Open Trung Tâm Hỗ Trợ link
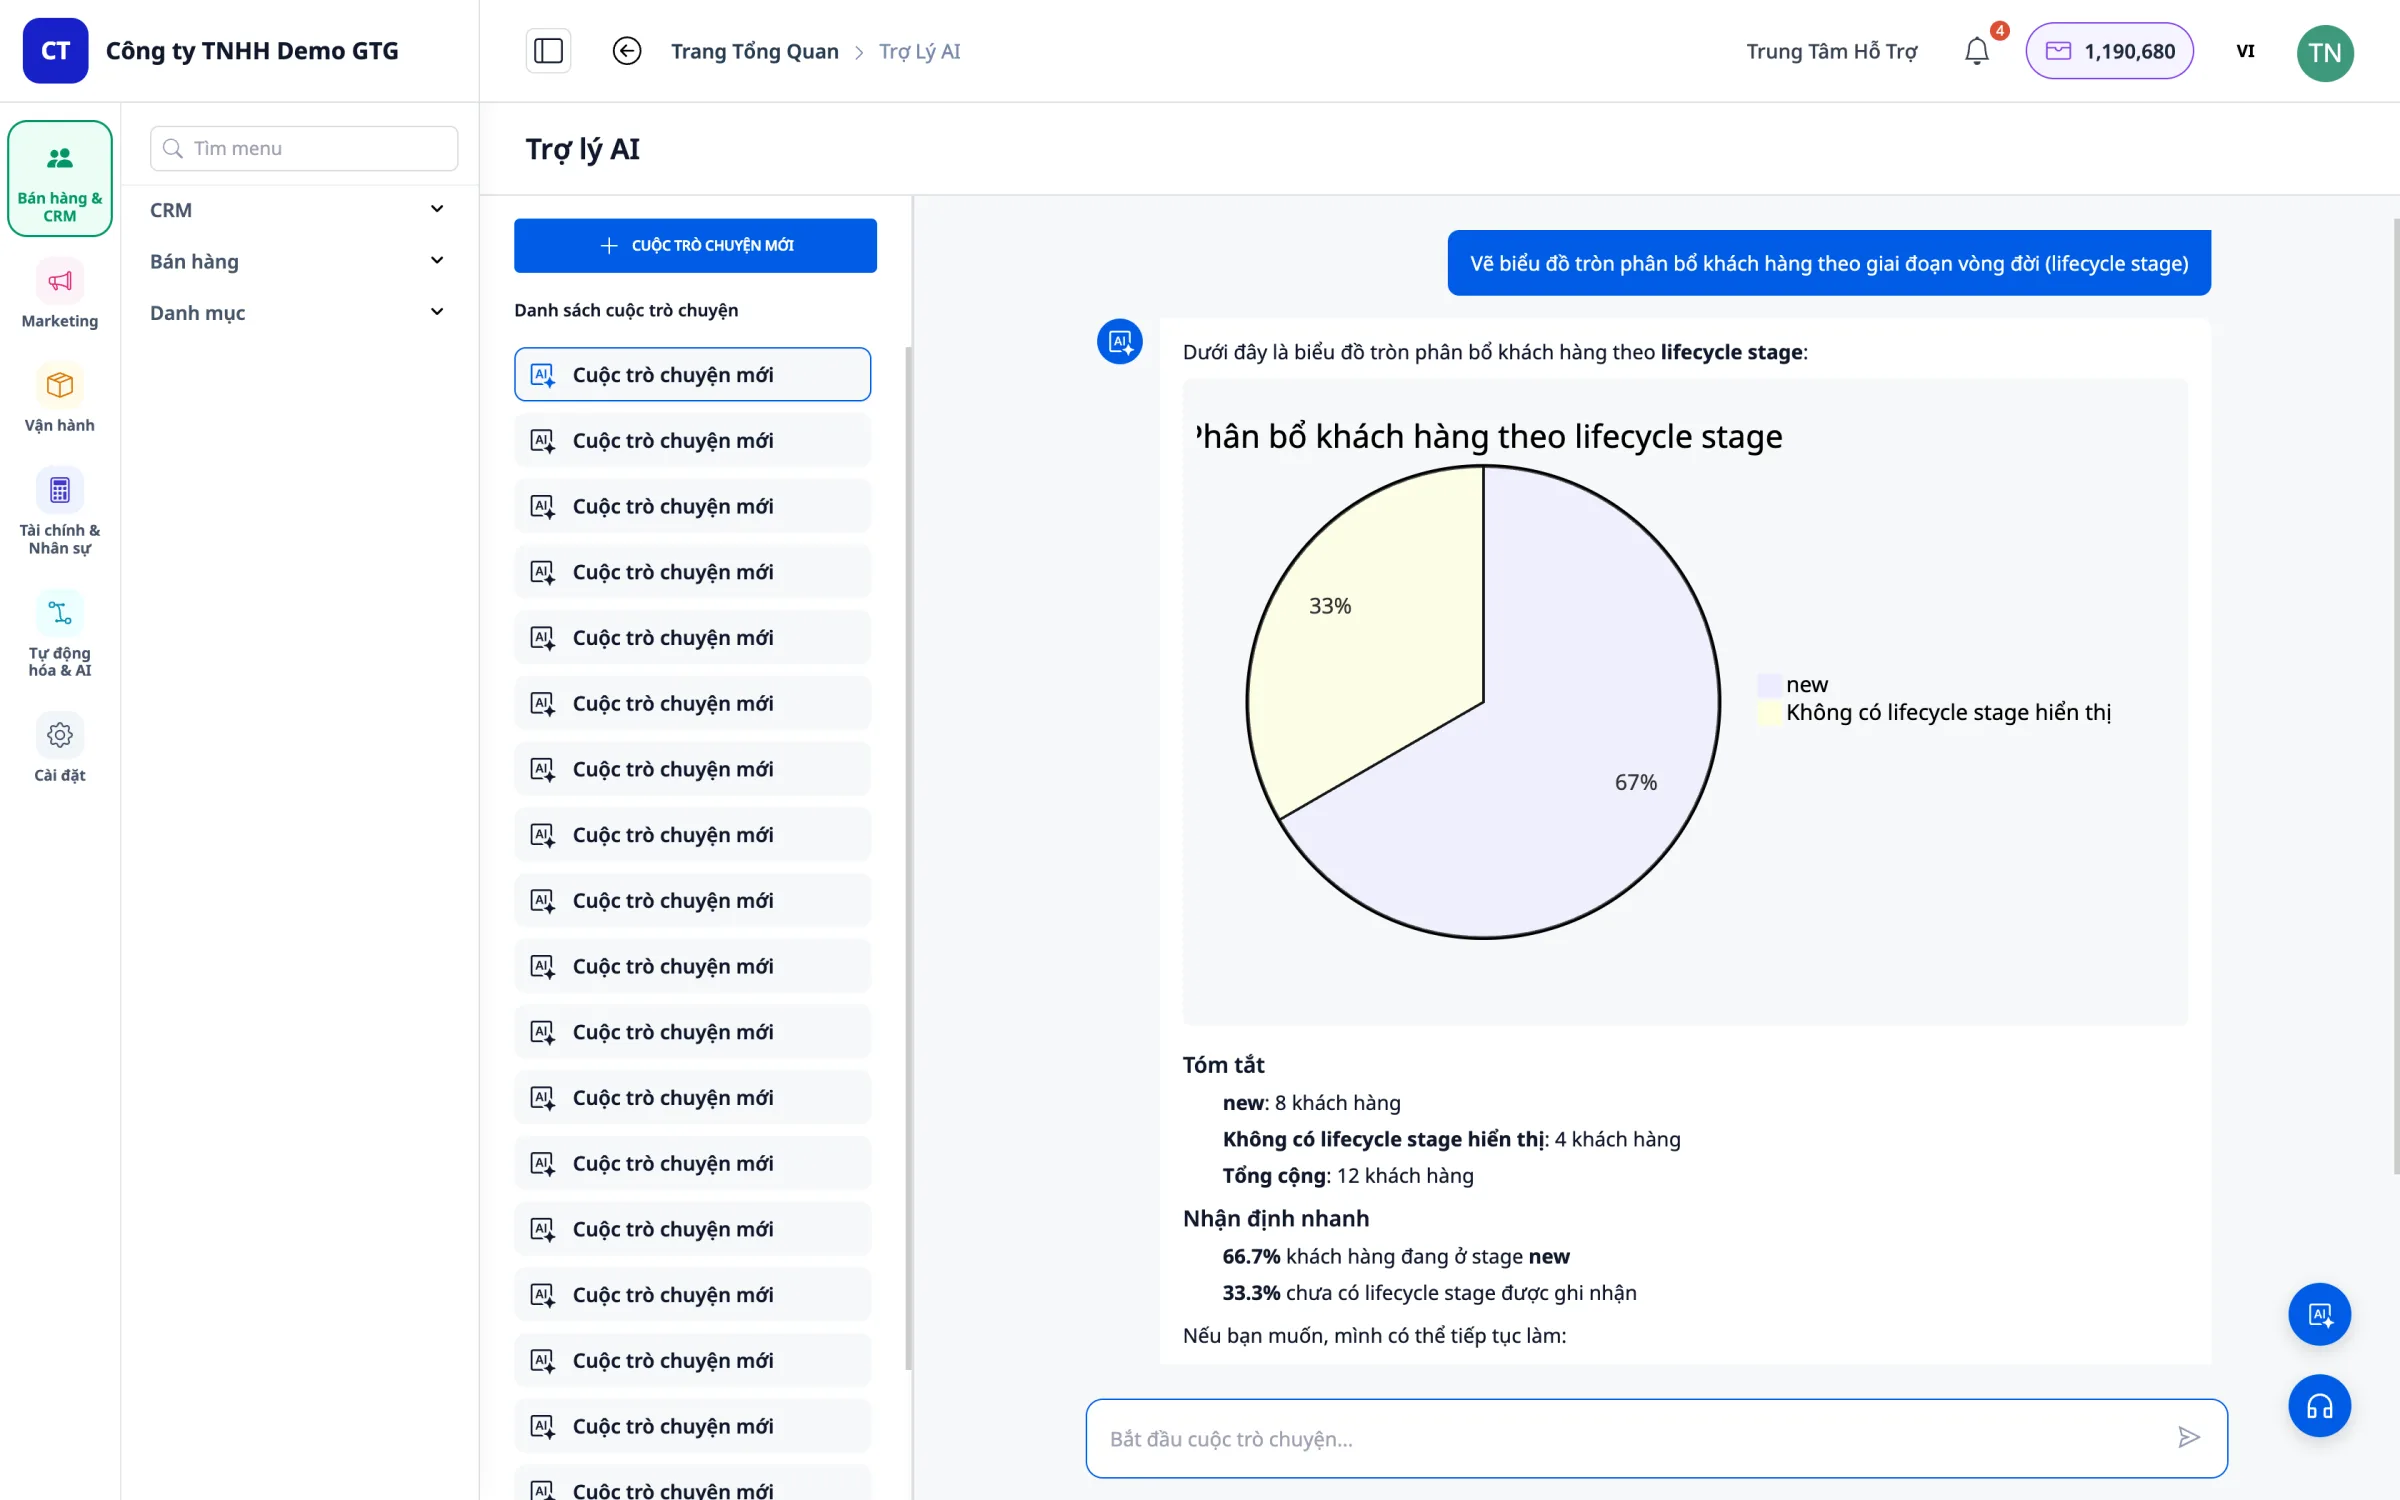The image size is (2400, 1500). (x=1831, y=51)
